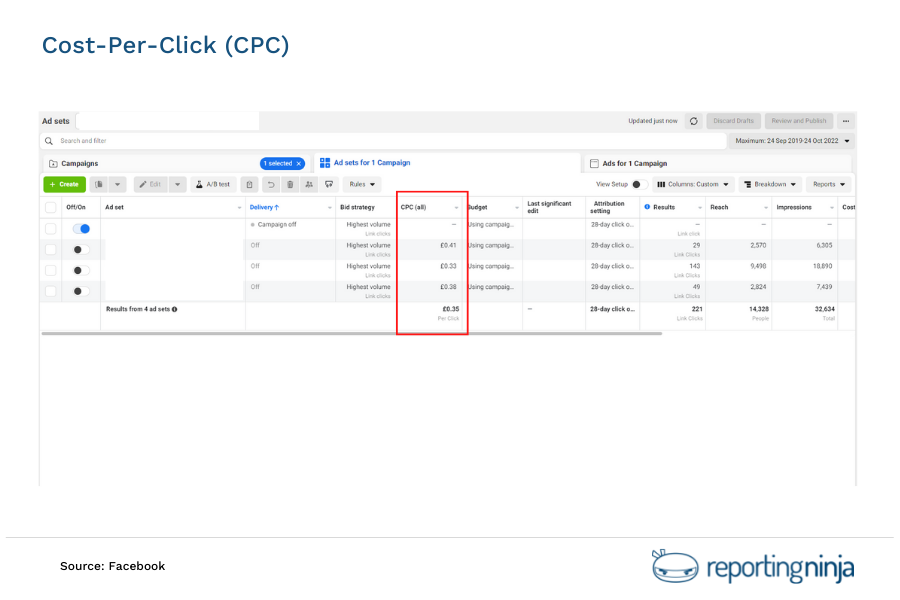Select the Duplicate icon in the toolbar
This screenshot has width=900, height=600.
[101, 184]
